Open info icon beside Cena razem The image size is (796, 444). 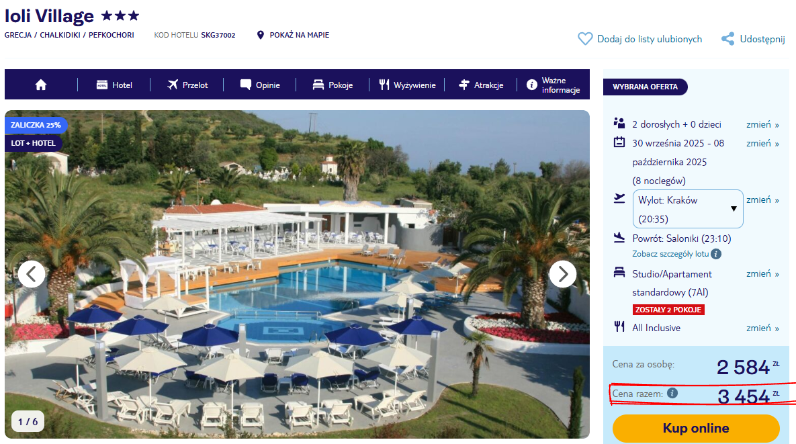[x=672, y=393]
